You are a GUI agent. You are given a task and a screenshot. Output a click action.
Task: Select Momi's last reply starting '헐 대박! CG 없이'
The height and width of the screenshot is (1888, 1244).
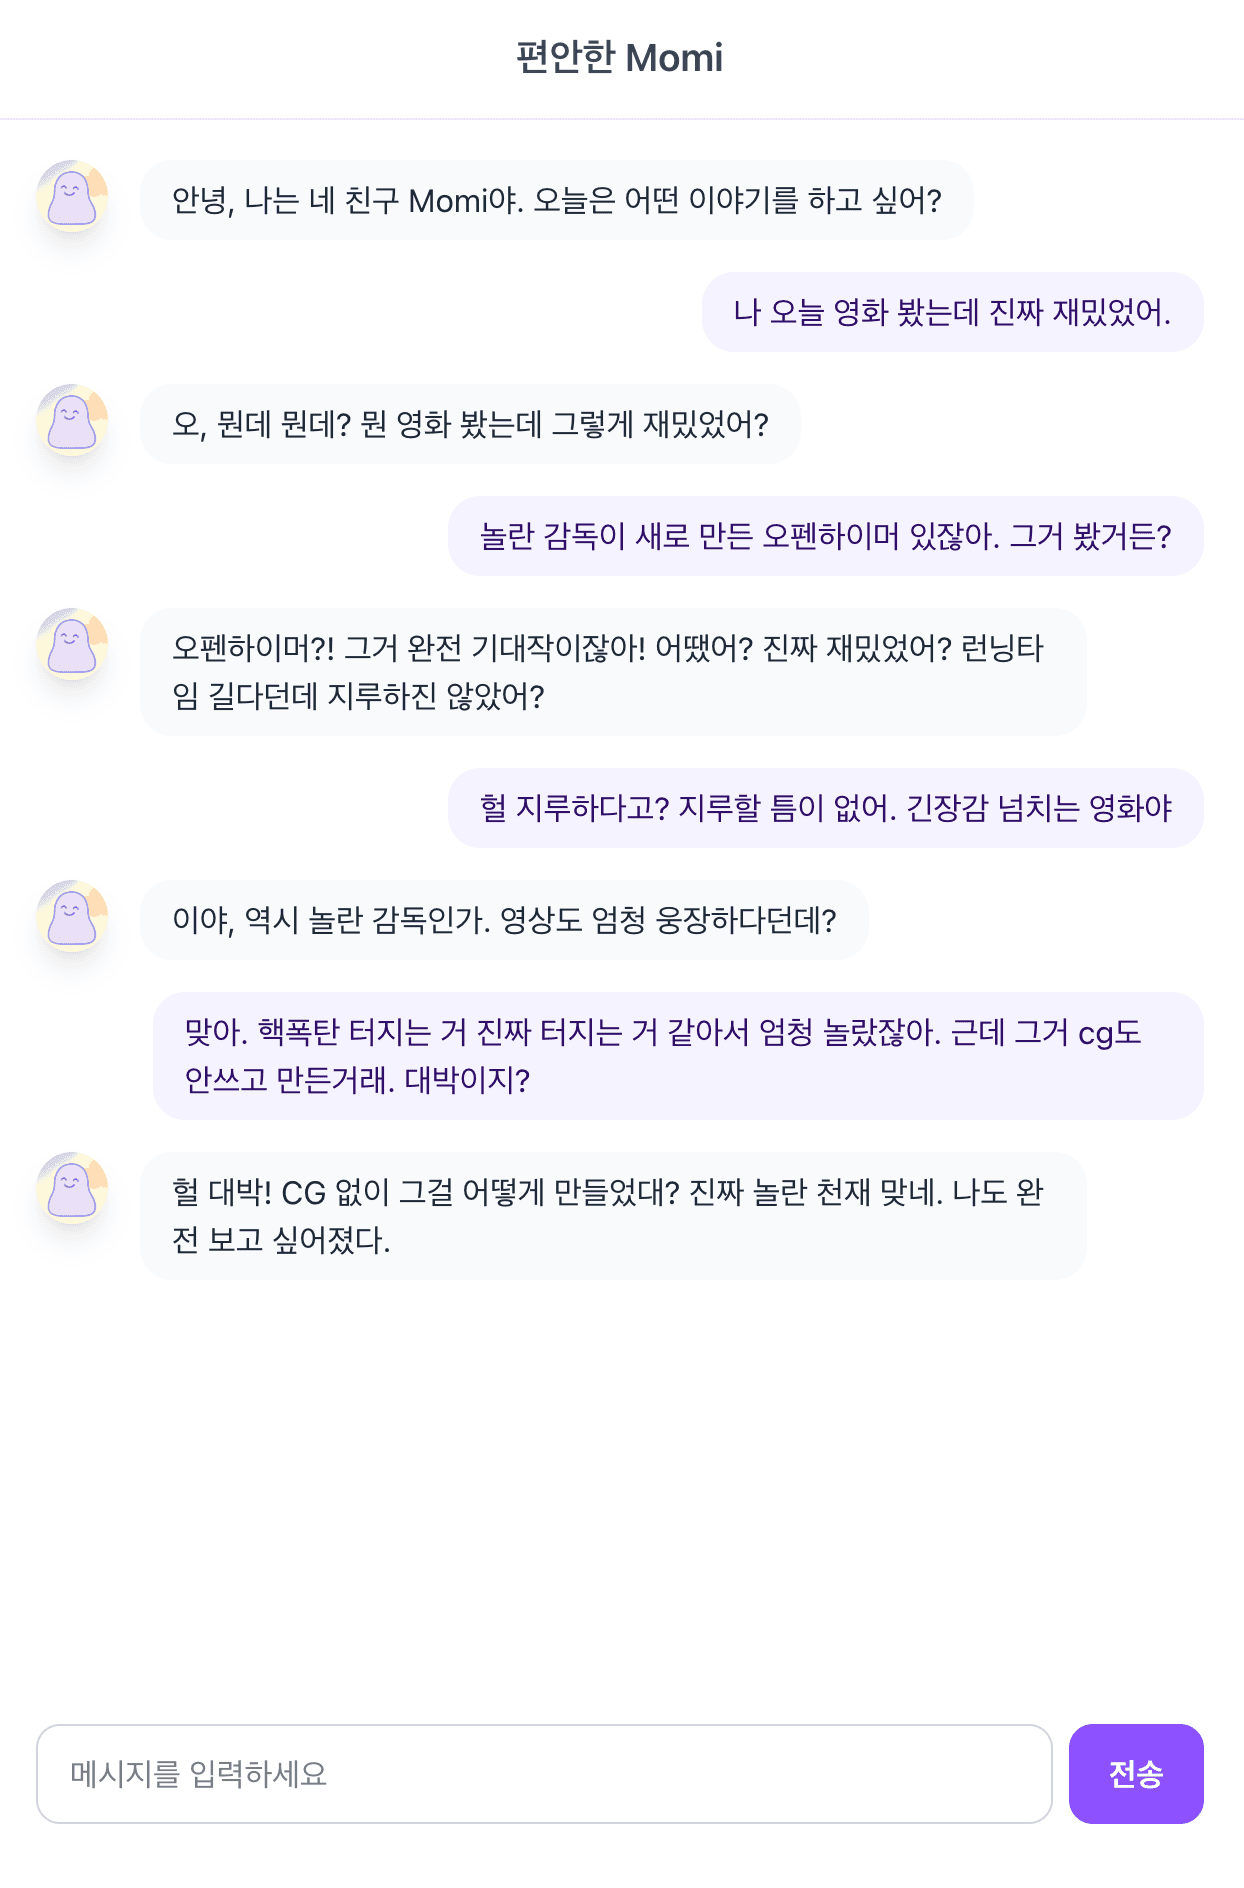coord(612,1216)
